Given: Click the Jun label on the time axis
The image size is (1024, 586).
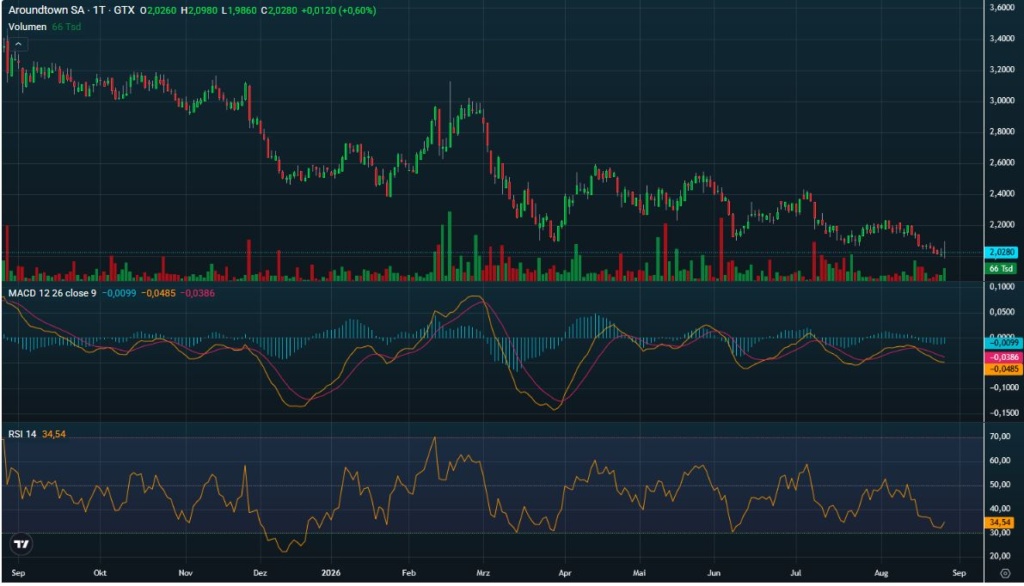Looking at the screenshot, I should click(714, 573).
